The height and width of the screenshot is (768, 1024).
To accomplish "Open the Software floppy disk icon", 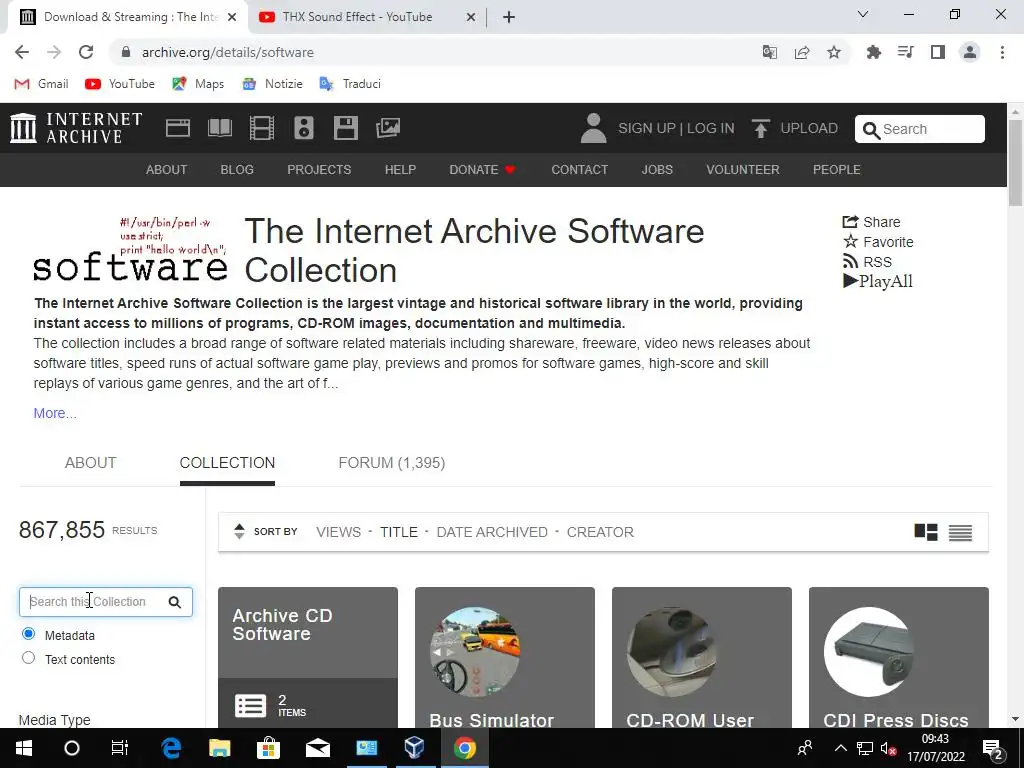I will click(x=345, y=128).
